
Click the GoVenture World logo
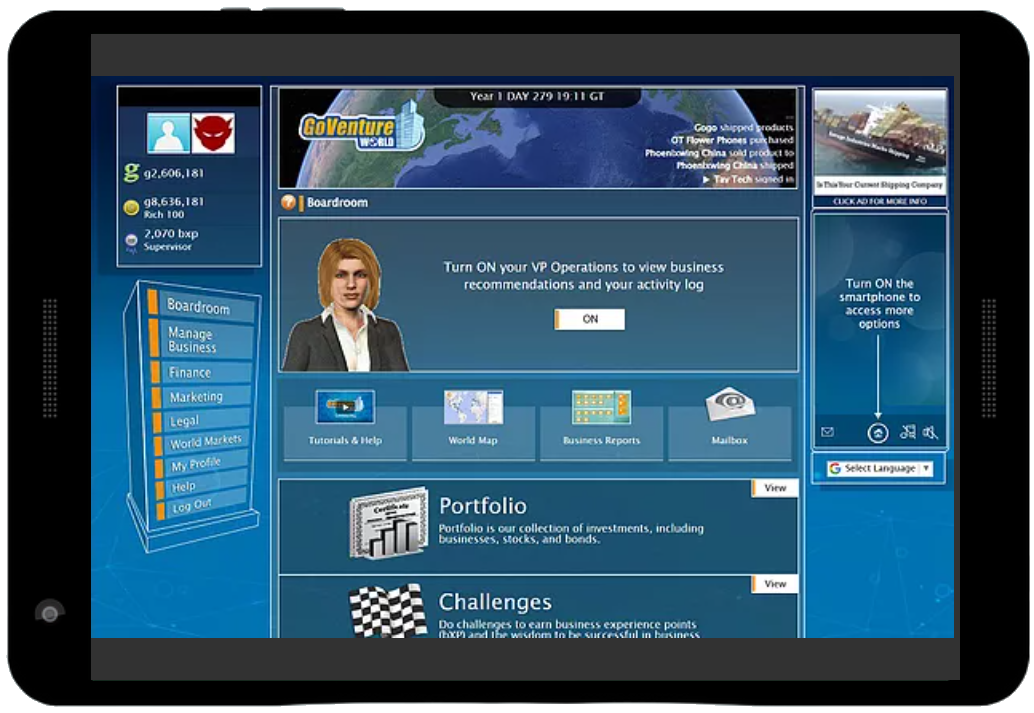coord(361,127)
